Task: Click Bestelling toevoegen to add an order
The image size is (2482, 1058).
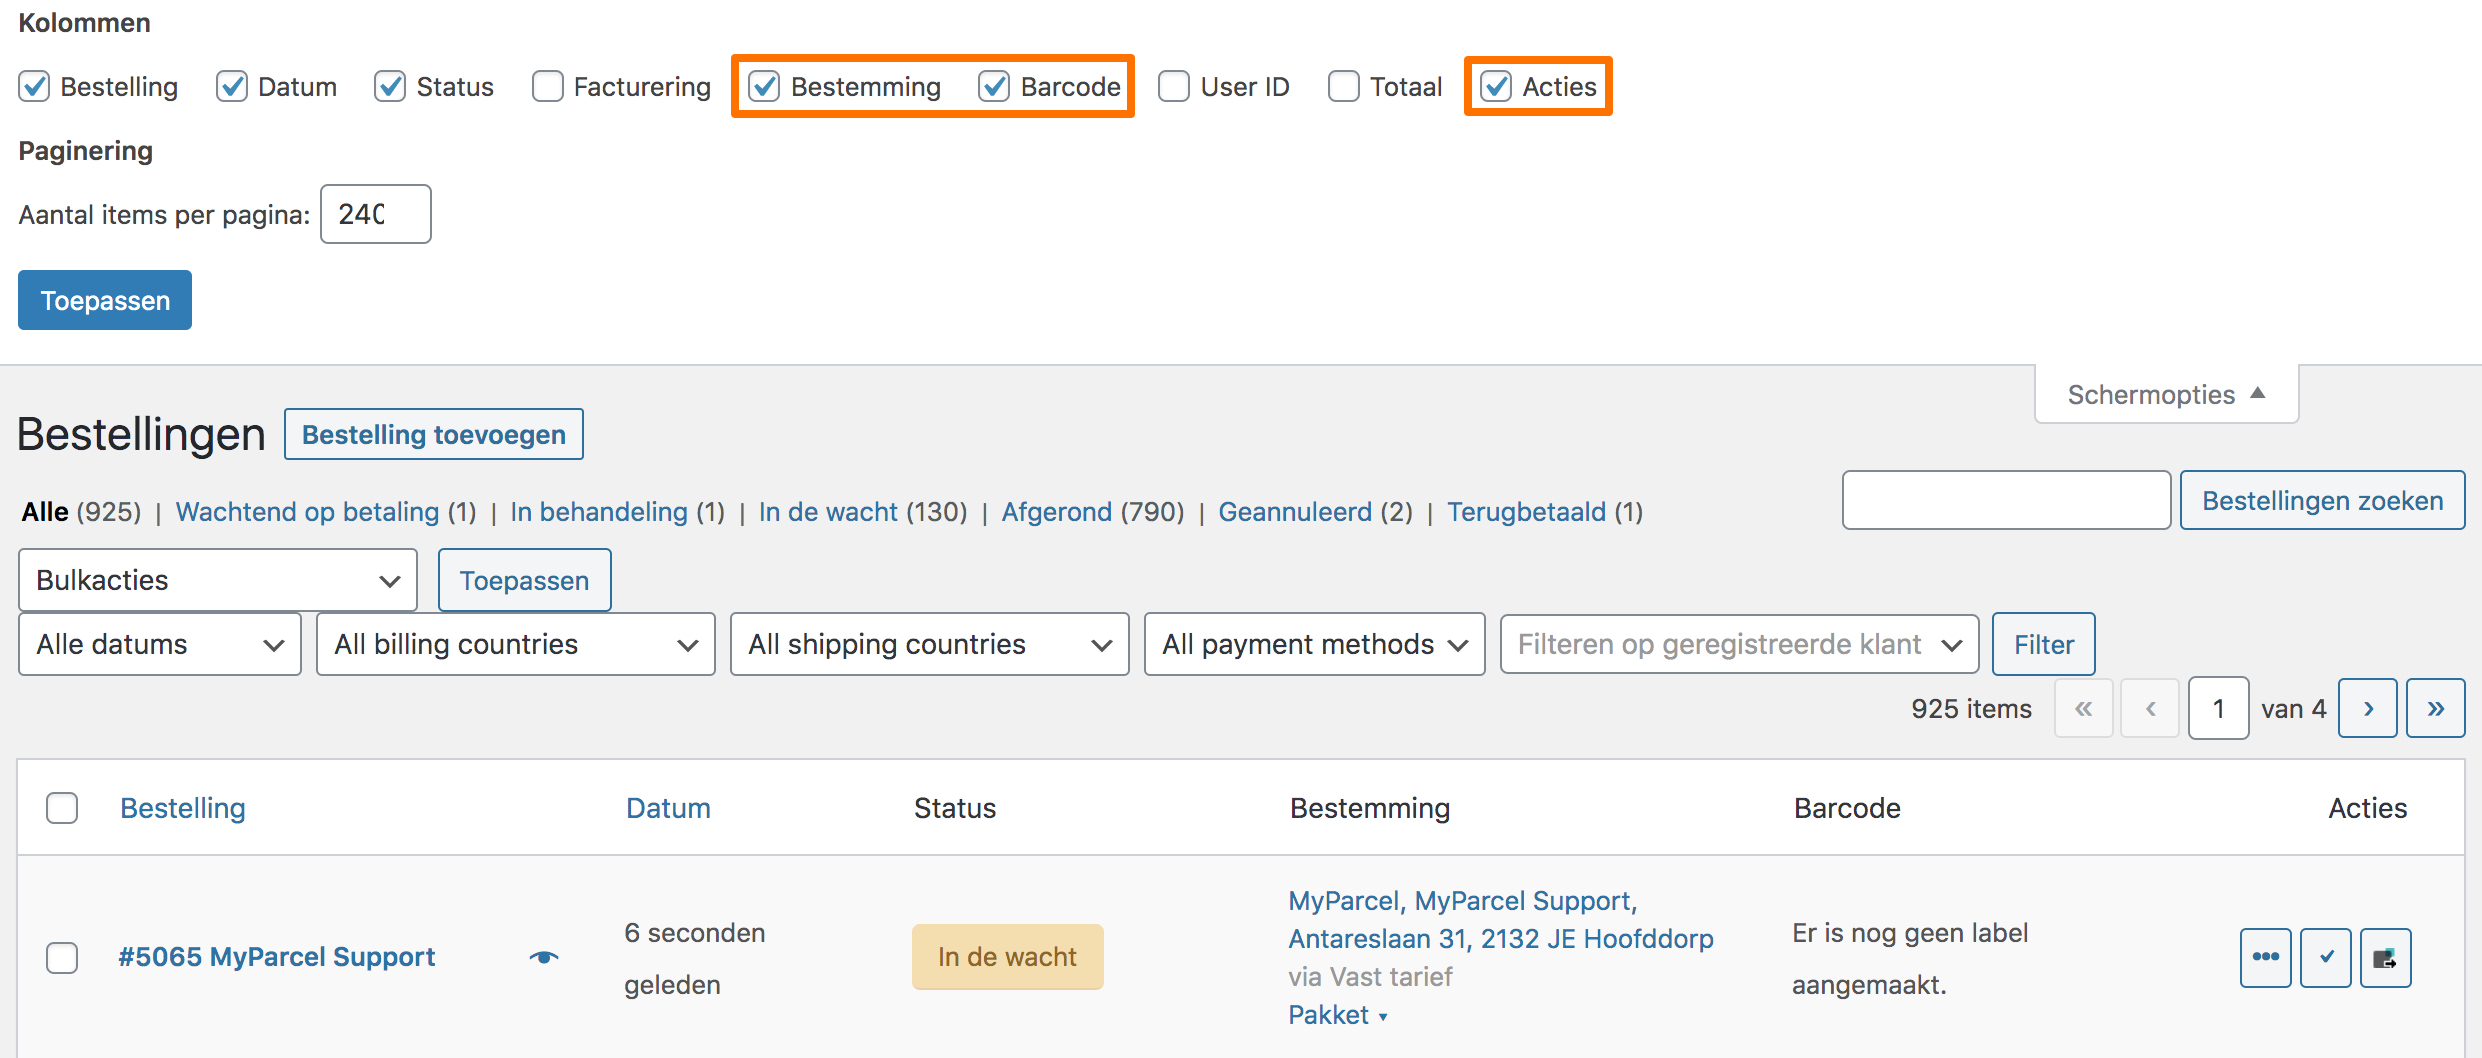Action: tap(433, 434)
